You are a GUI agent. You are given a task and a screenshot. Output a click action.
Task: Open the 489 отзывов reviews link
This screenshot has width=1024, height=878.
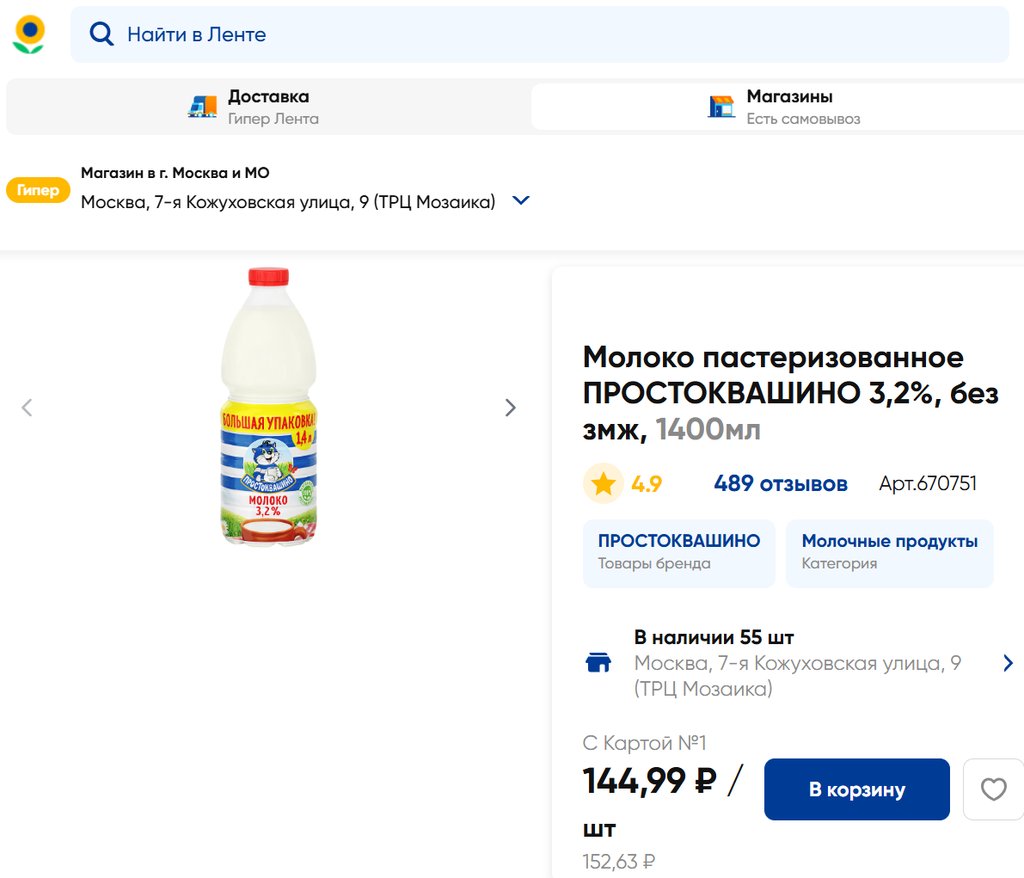click(780, 484)
